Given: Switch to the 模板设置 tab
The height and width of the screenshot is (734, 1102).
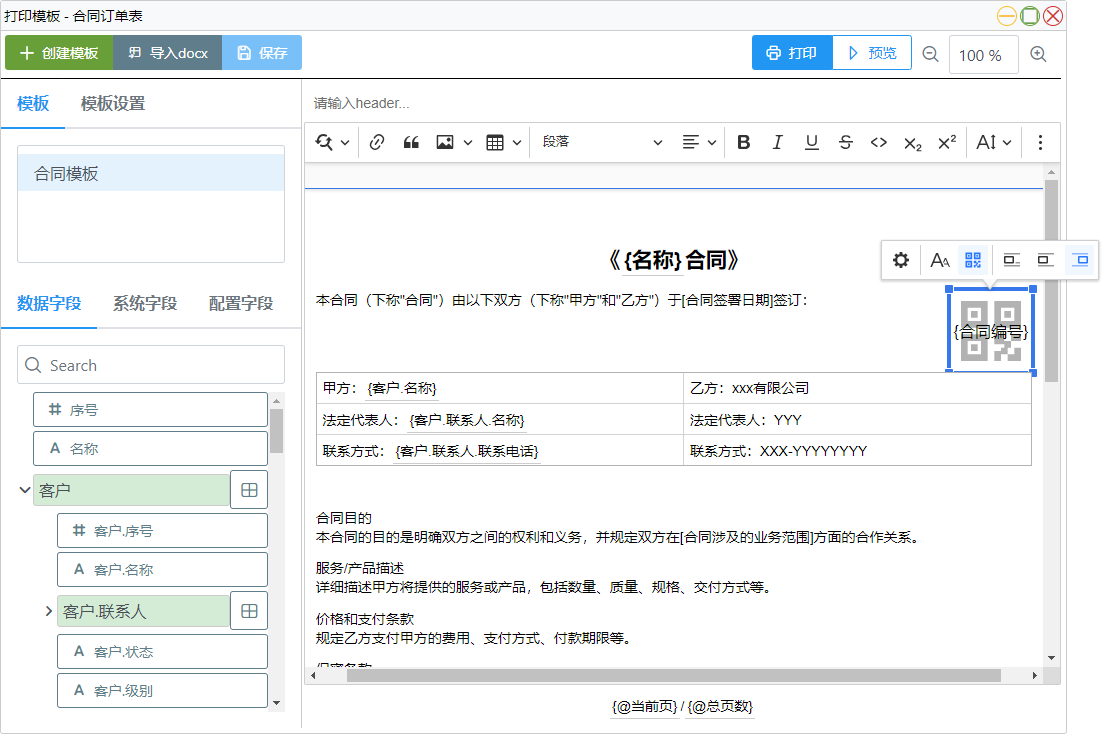Looking at the screenshot, I should click(x=113, y=103).
